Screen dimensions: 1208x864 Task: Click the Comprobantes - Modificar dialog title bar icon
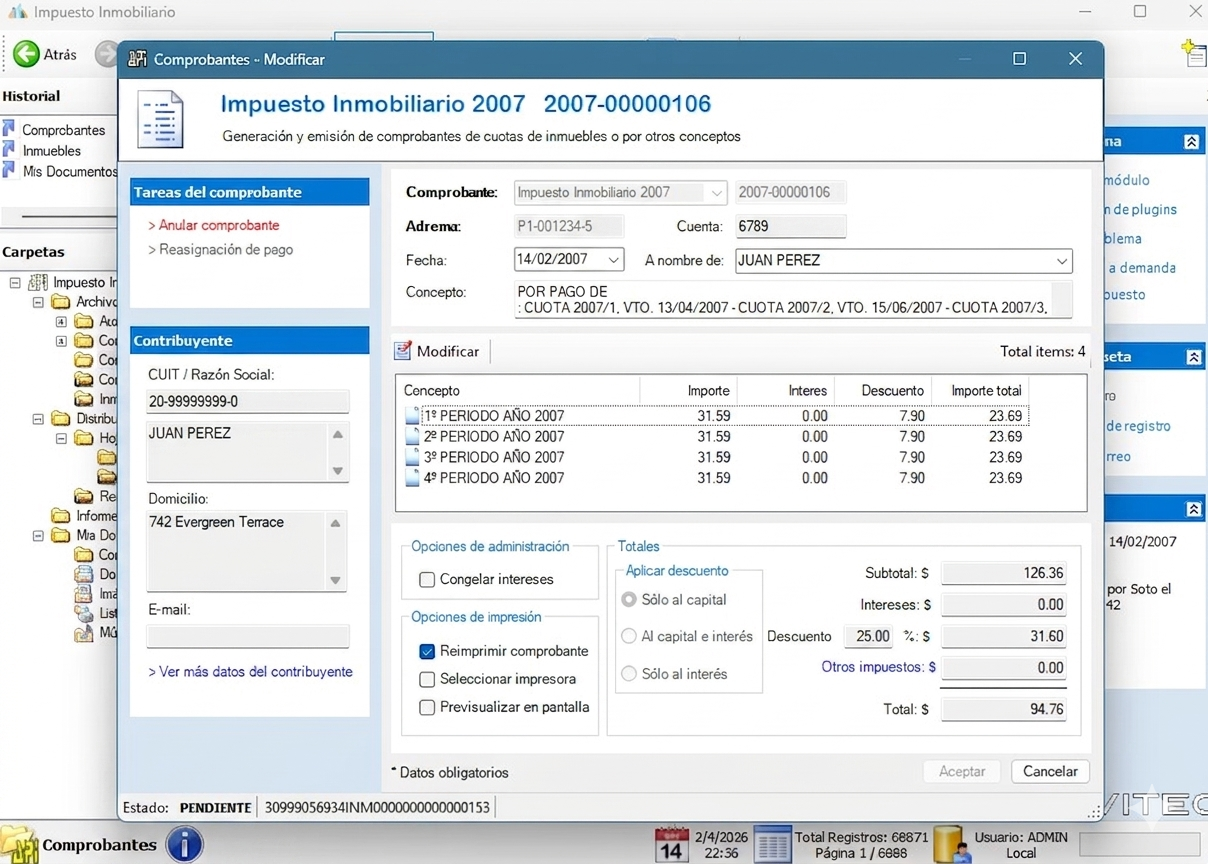pos(137,59)
